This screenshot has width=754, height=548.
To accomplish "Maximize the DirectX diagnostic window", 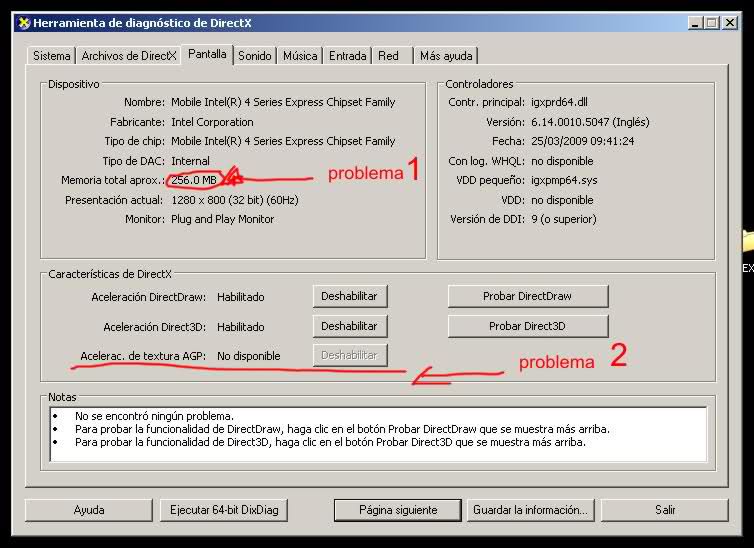I will point(712,23).
